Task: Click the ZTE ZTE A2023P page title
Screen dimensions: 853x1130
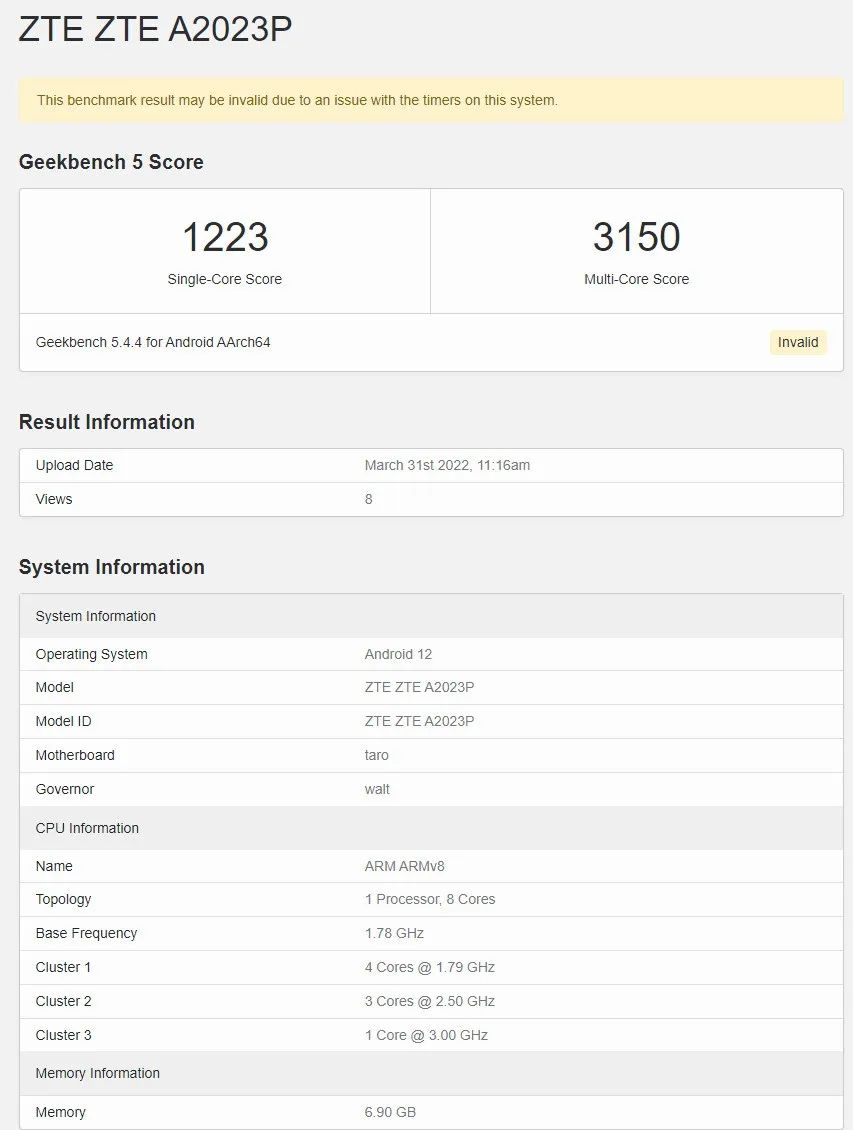Action: click(x=155, y=30)
